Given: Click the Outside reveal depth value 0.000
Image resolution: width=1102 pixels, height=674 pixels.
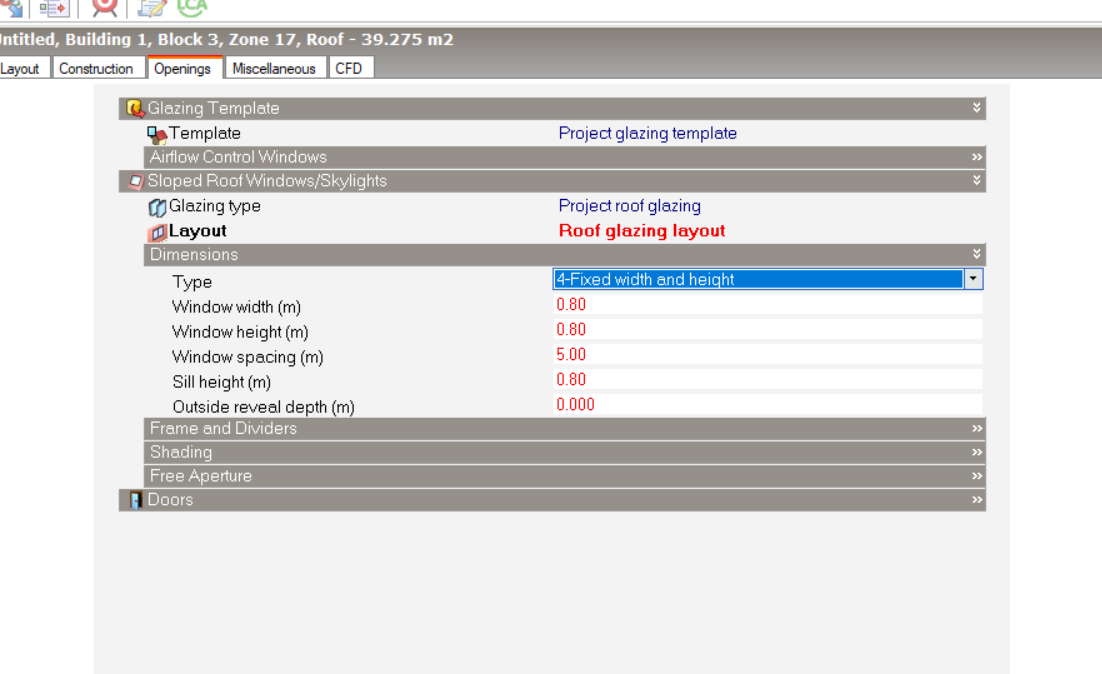Looking at the screenshot, I should (x=576, y=404).
